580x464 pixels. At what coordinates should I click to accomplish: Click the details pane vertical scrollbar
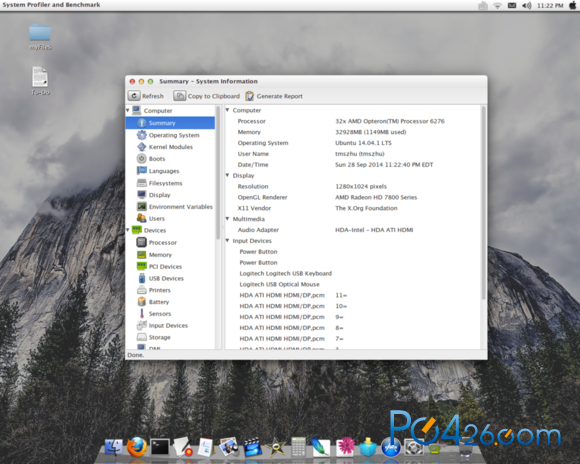(483, 203)
